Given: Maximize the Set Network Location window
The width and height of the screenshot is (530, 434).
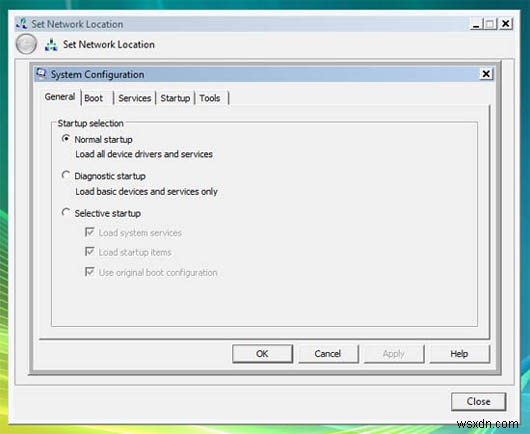Looking at the screenshot, I should pos(490,24).
